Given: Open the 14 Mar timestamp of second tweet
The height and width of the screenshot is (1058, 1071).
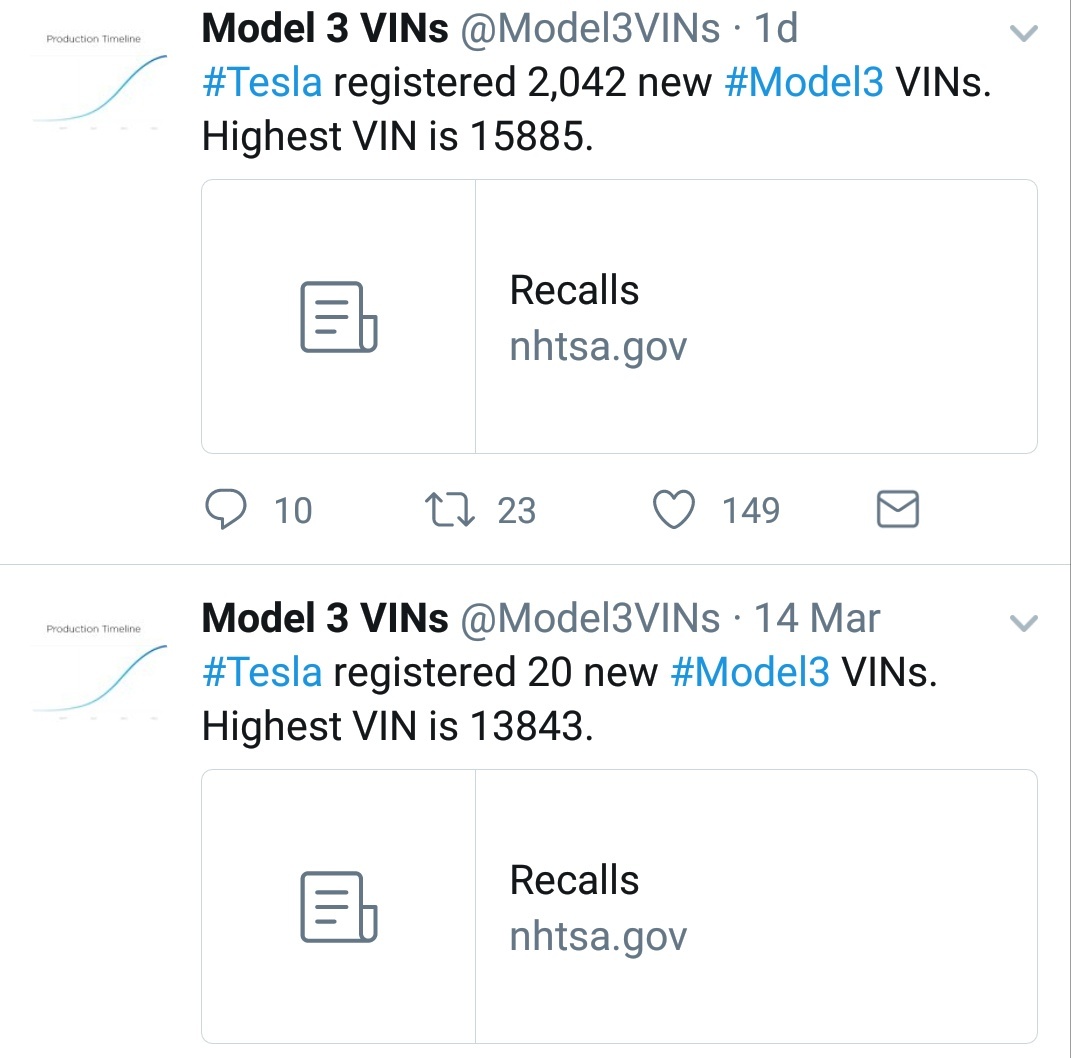Looking at the screenshot, I should 816,619.
